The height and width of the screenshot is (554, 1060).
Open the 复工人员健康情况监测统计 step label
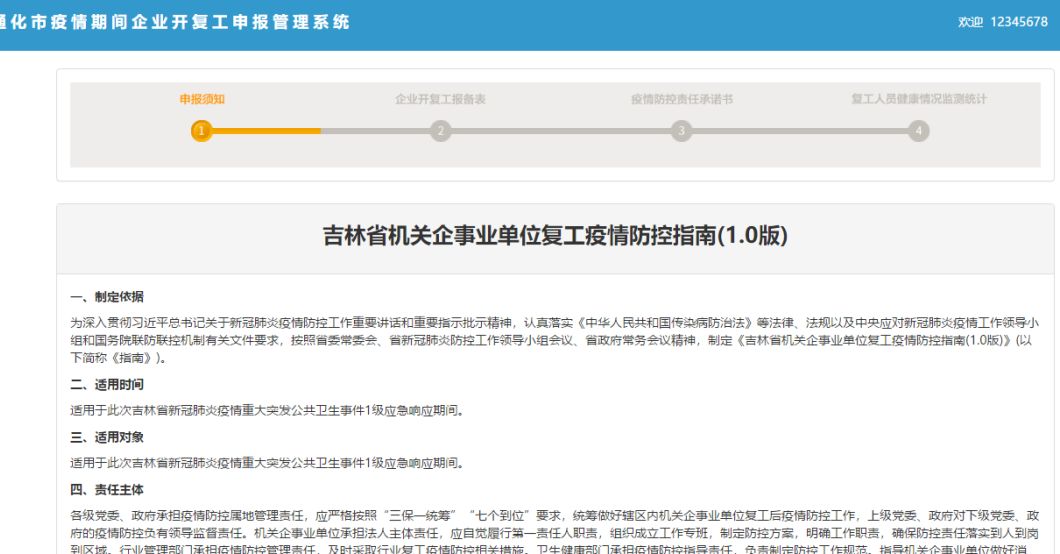tap(918, 99)
